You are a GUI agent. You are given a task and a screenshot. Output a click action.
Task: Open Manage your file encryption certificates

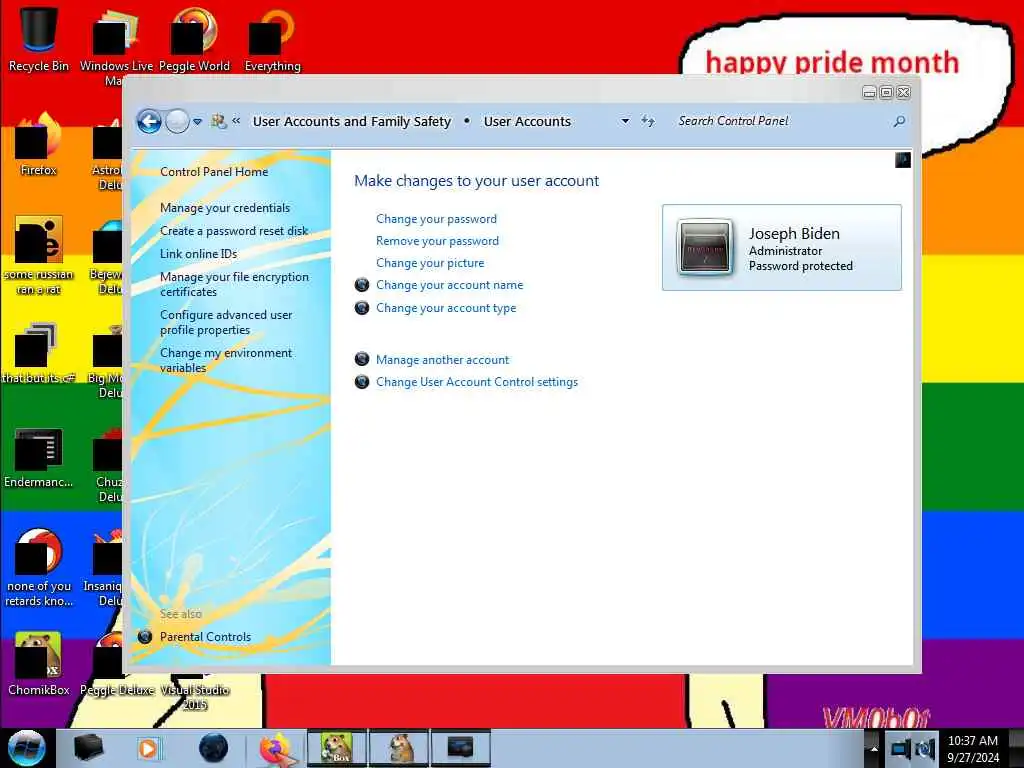click(x=234, y=284)
